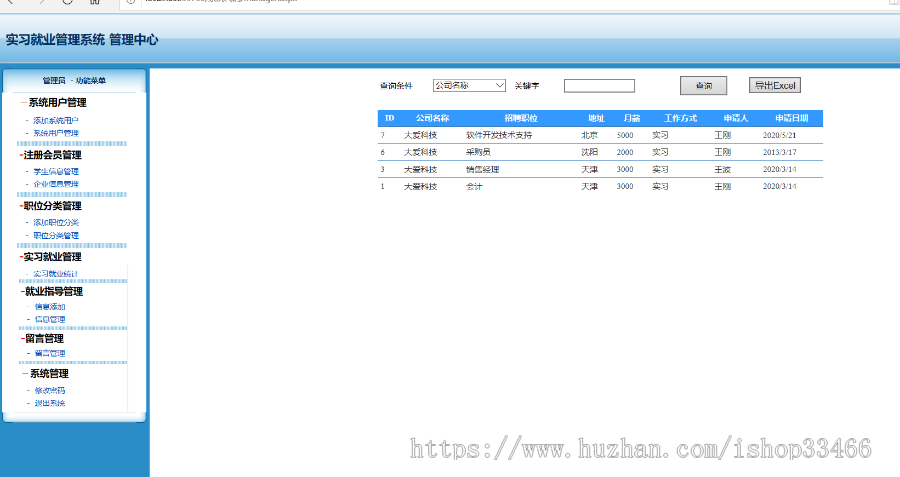This screenshot has height=477, width=900.
Task: Open 留言管理 sub-item link
Action: point(50,354)
